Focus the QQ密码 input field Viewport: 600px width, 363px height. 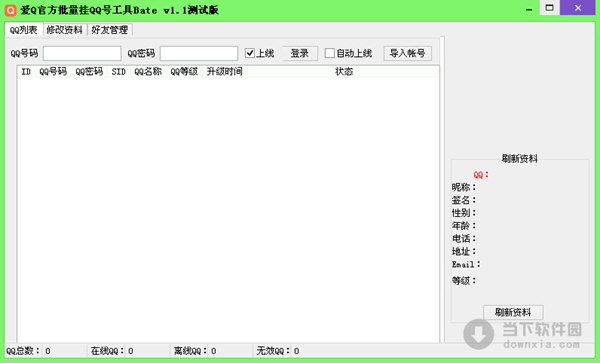click(199, 53)
